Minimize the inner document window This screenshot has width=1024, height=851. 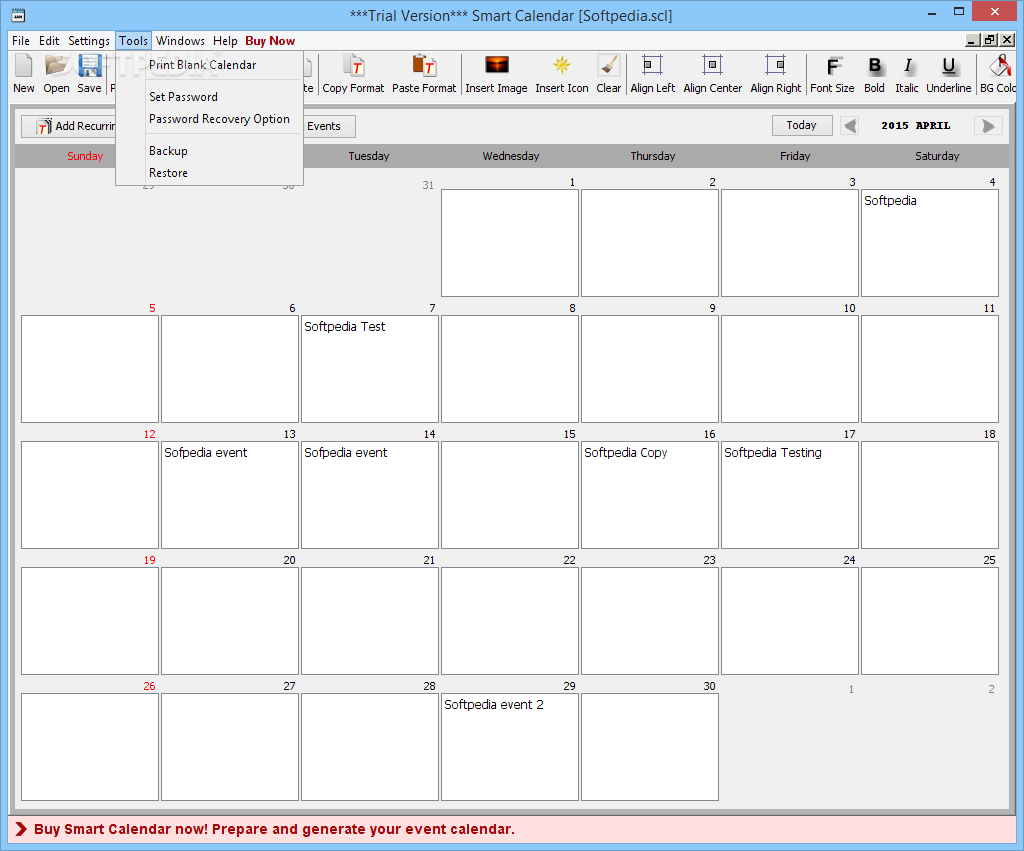point(973,40)
